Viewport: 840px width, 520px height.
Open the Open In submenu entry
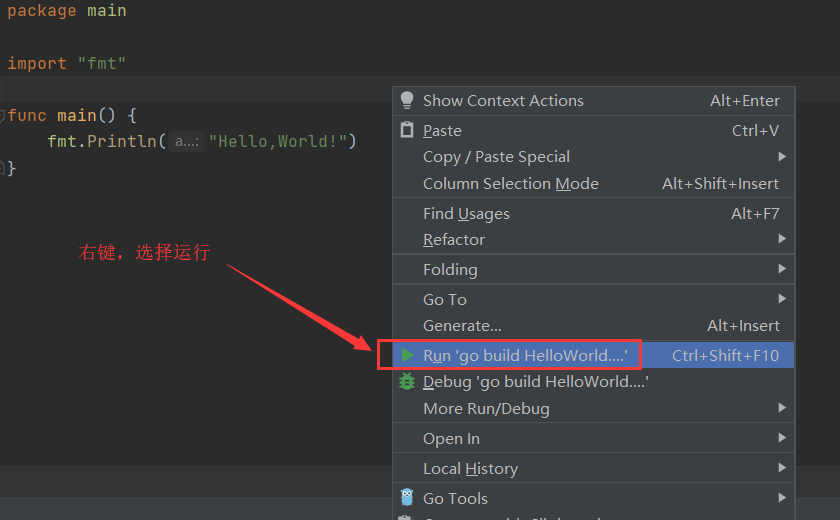pos(451,438)
